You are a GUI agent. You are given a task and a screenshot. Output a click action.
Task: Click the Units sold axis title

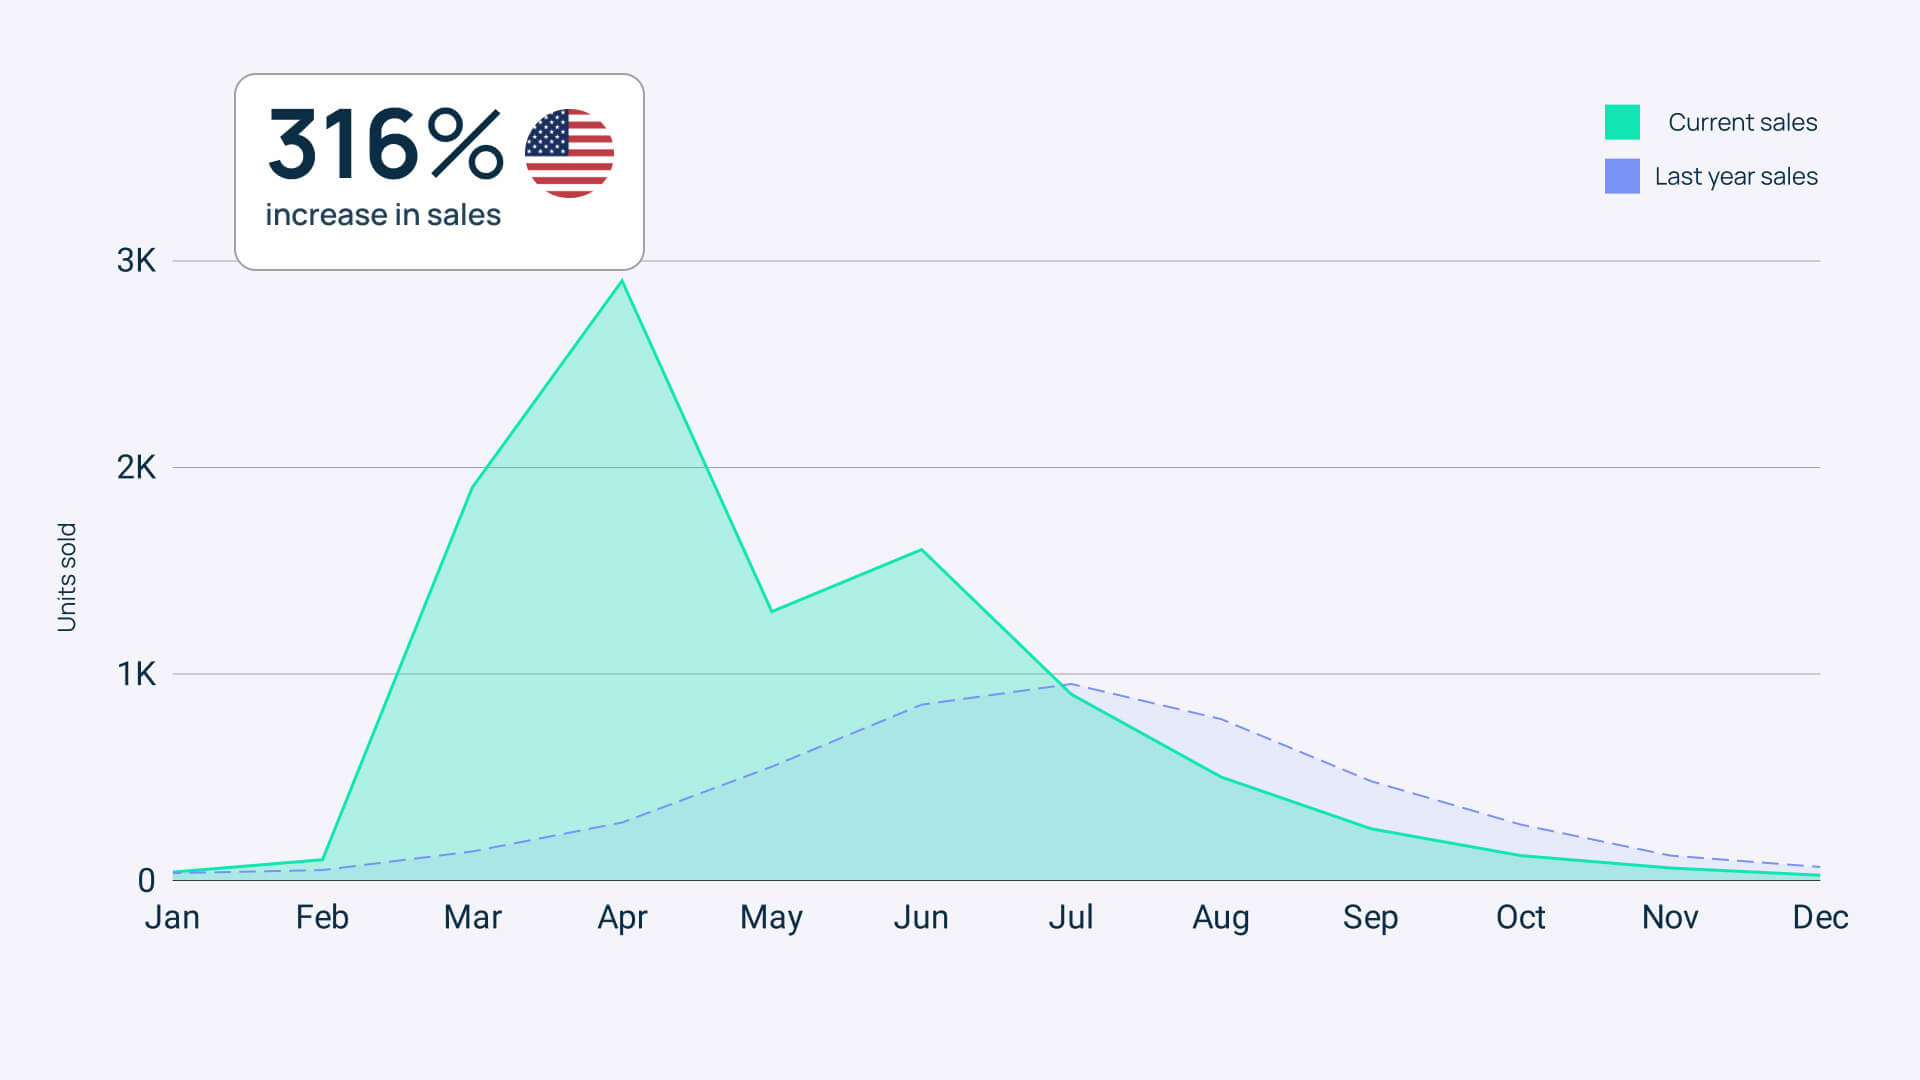pyautogui.click(x=67, y=577)
